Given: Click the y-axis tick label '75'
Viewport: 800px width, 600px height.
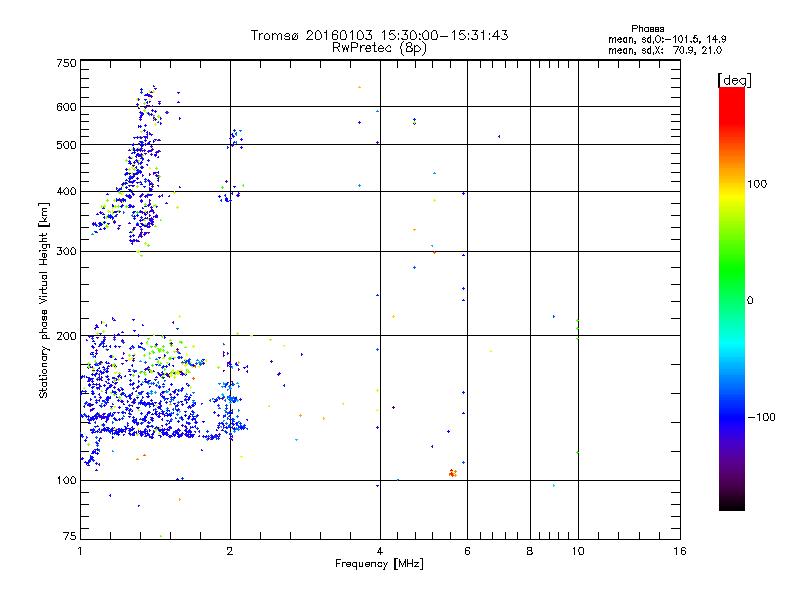Looking at the screenshot, I should coord(70,536).
